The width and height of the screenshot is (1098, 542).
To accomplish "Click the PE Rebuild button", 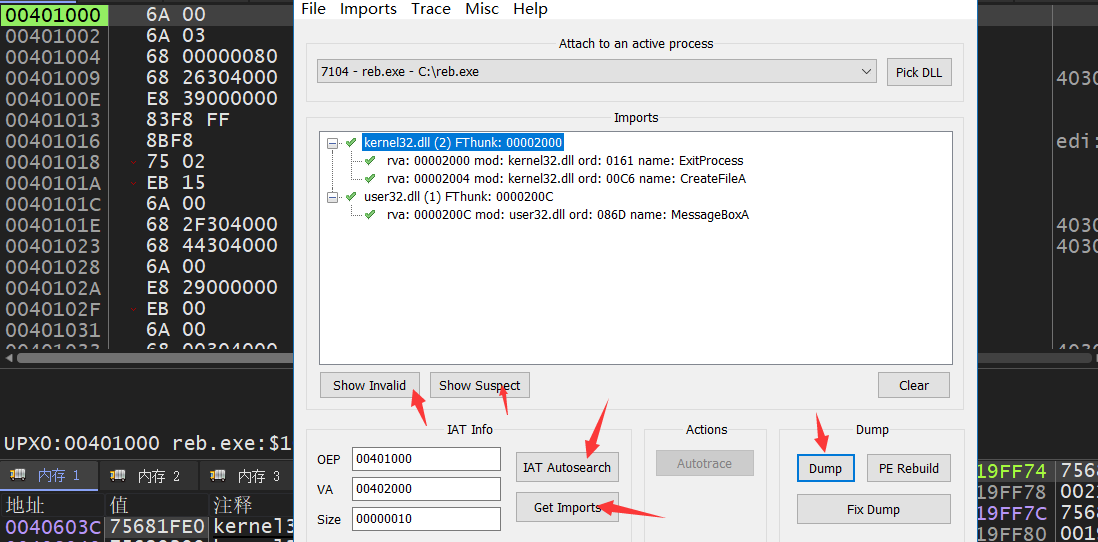I will coord(908,468).
